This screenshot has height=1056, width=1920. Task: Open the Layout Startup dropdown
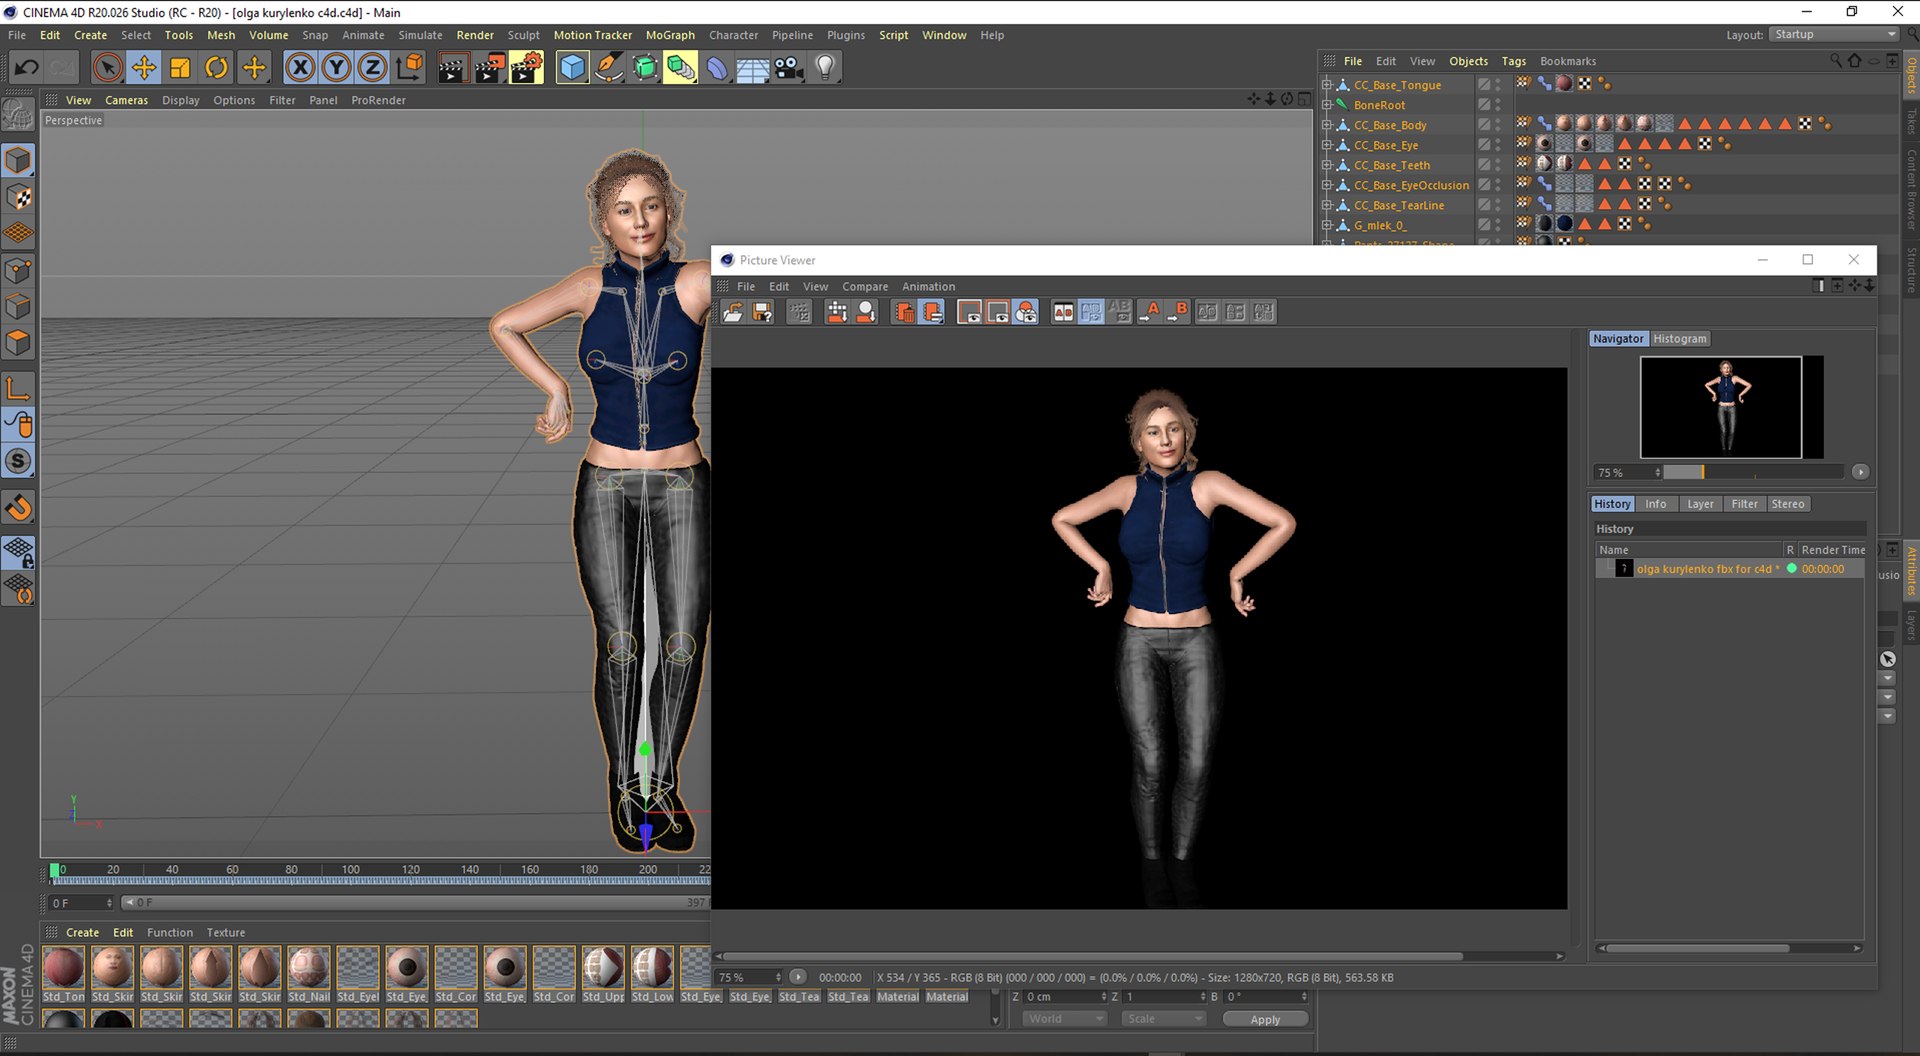click(1835, 34)
